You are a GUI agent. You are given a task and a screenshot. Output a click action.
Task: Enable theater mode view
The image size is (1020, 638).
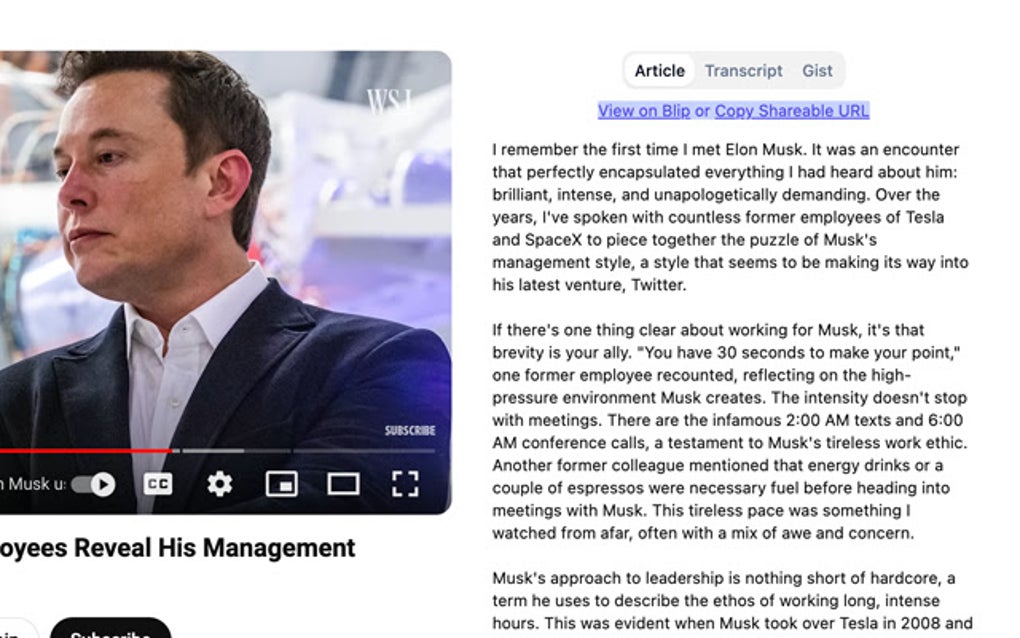[x=343, y=485]
